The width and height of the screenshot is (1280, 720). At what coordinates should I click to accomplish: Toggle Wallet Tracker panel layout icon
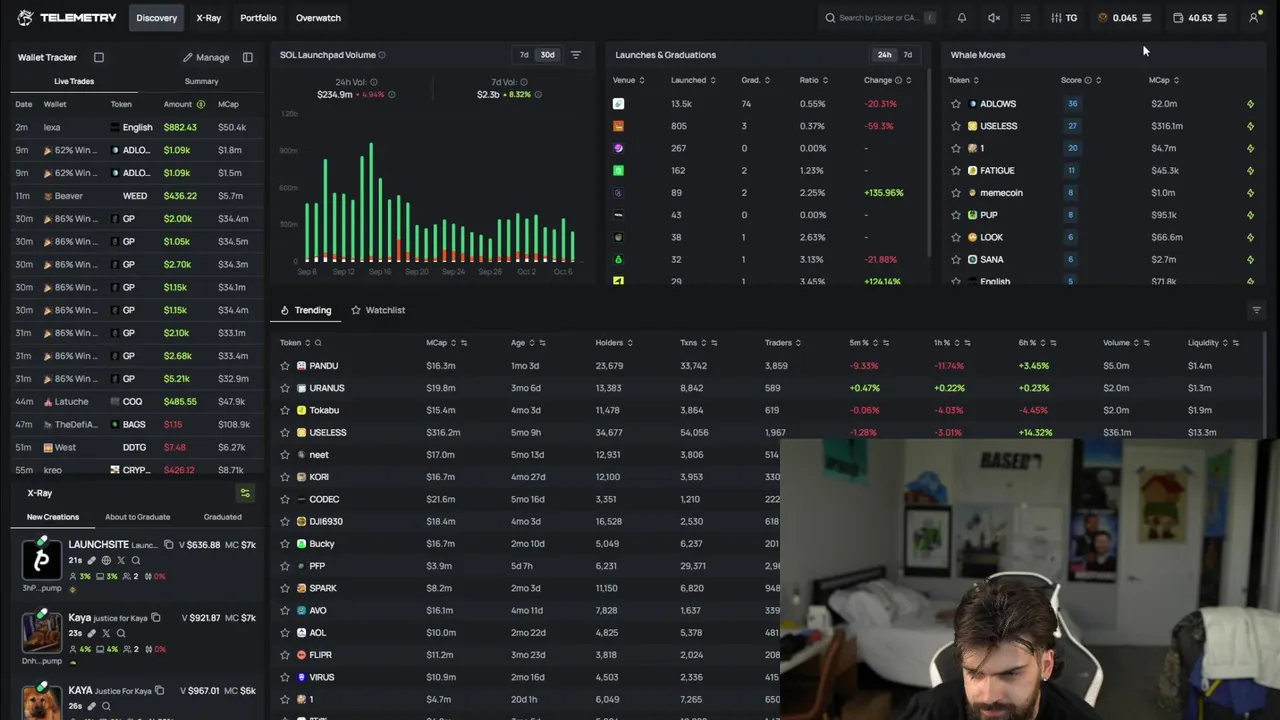[x=248, y=57]
